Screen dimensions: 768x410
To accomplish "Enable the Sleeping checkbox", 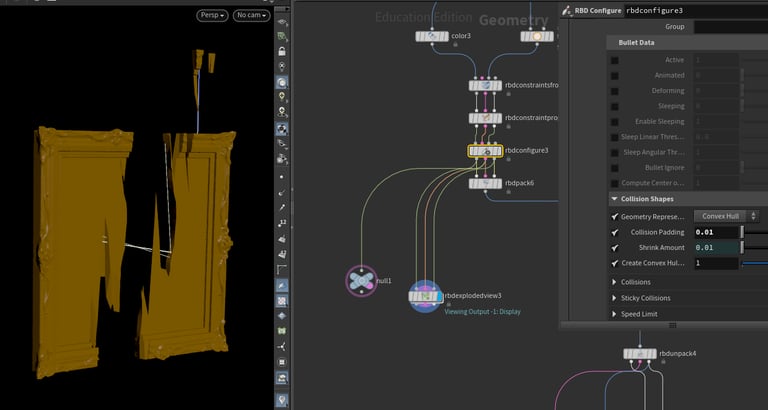I will [x=615, y=106].
